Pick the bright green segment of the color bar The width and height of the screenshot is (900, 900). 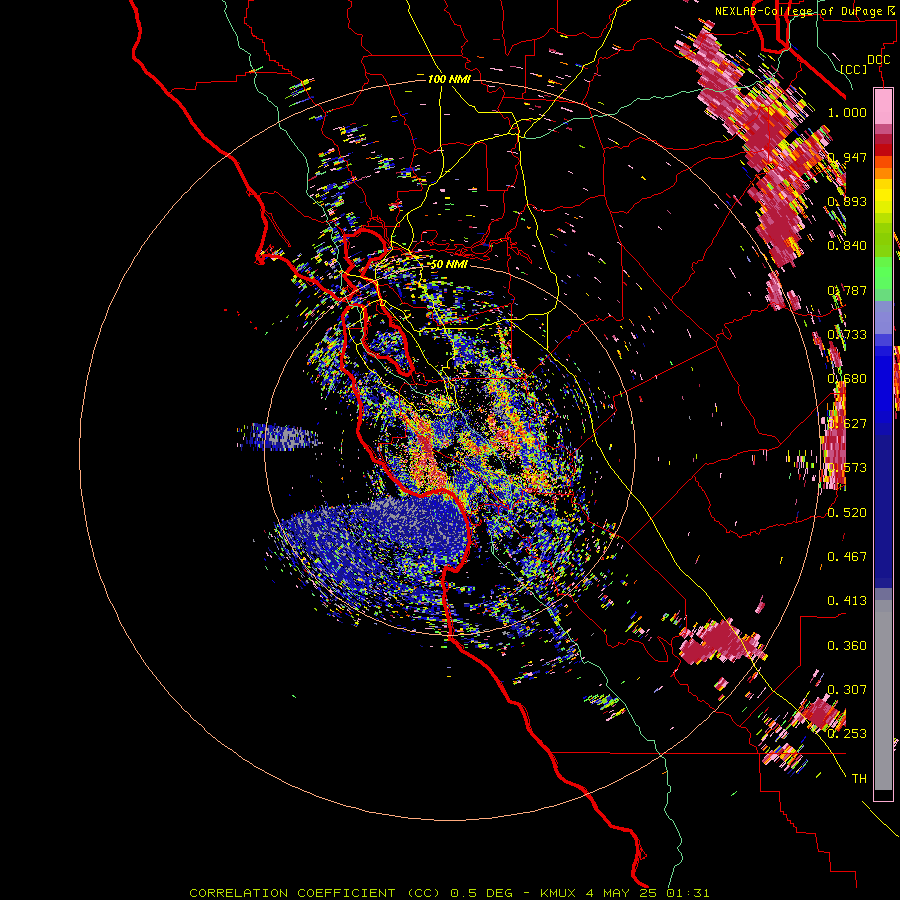tap(883, 273)
